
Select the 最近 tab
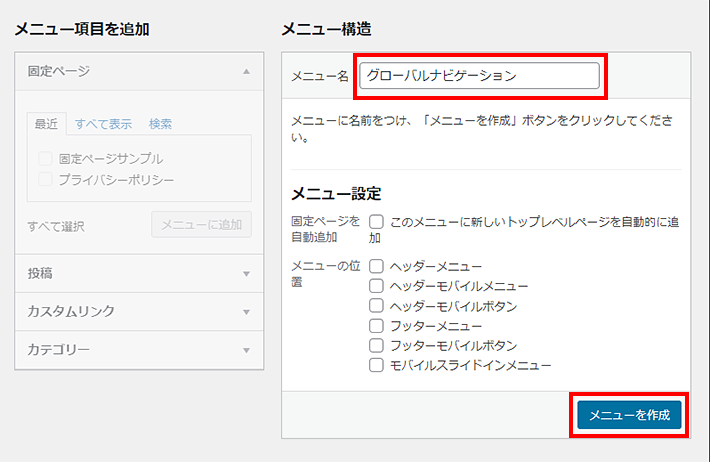click(x=46, y=124)
